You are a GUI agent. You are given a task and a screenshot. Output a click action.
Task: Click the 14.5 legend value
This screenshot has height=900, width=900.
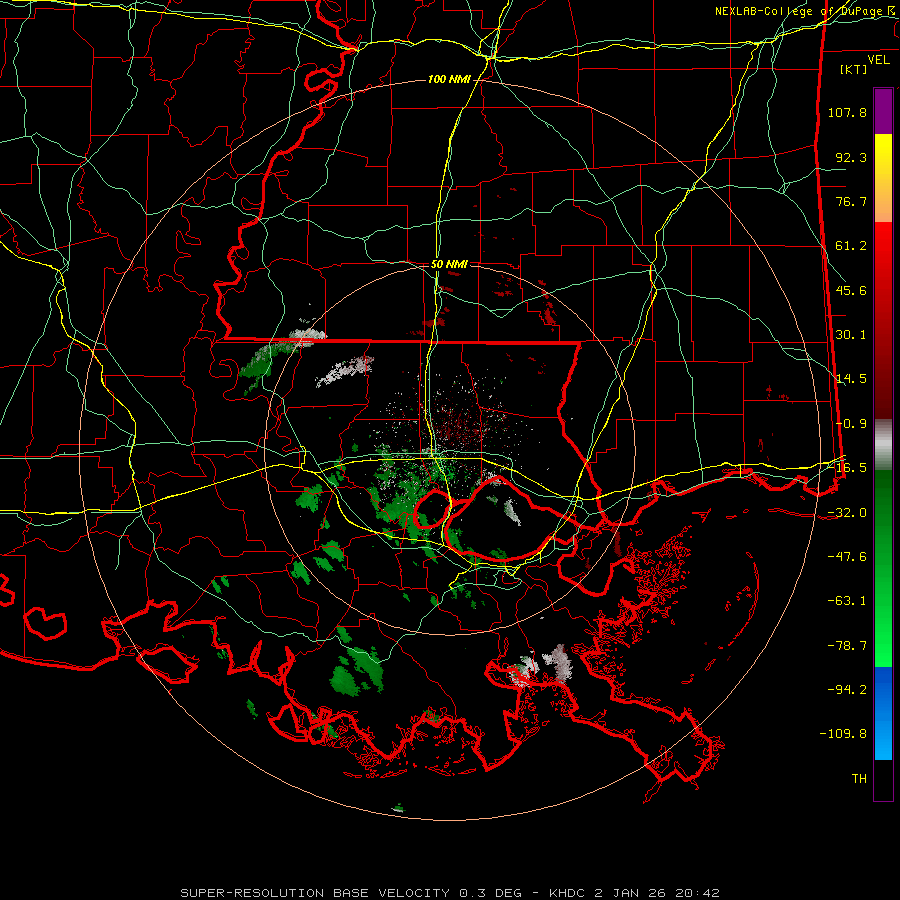coord(851,379)
